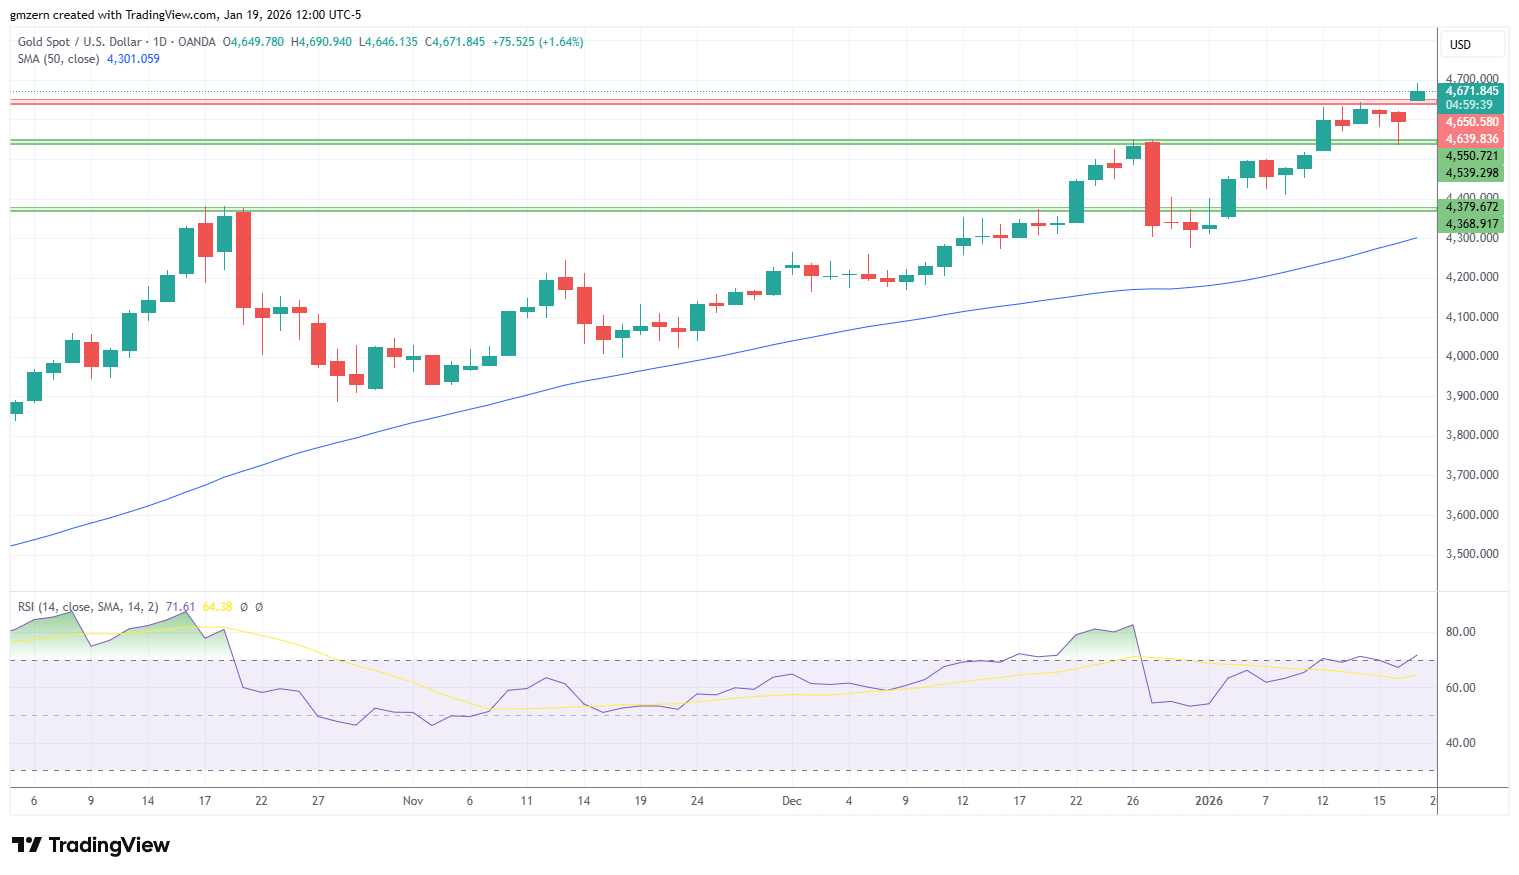Click the change value +75.525 (+1.64%)

(537, 42)
